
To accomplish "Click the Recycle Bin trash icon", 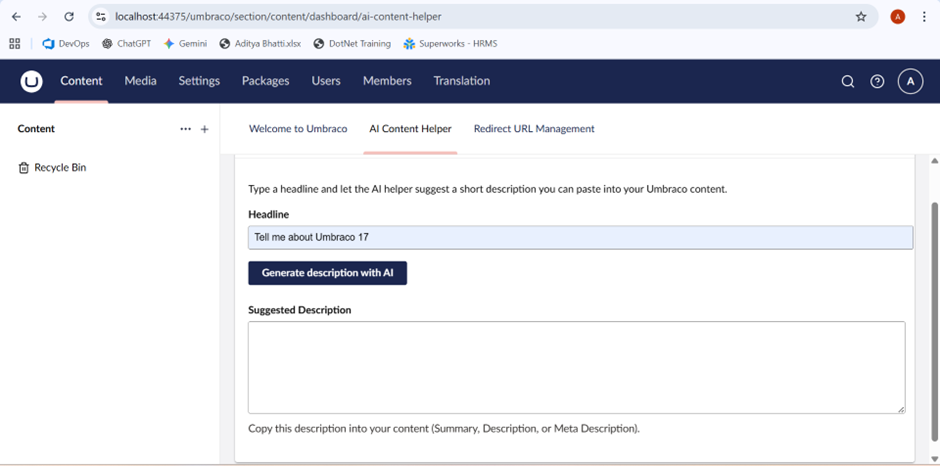I will (x=24, y=168).
